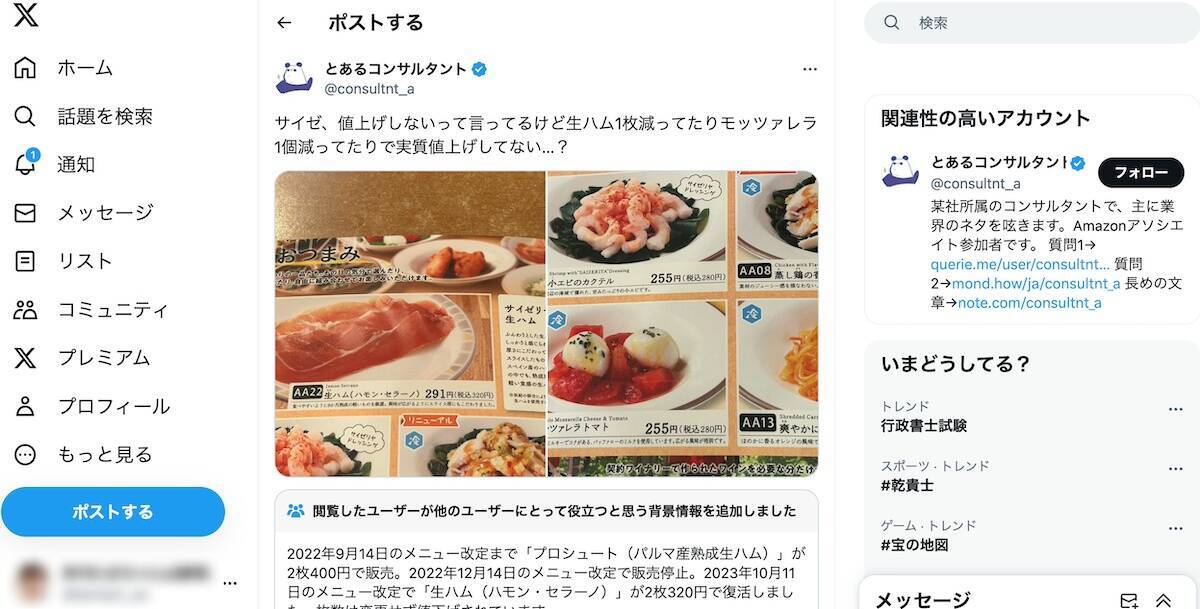Go back with the arrow icon
Viewport: 1200px width, 609px height.
click(285, 22)
